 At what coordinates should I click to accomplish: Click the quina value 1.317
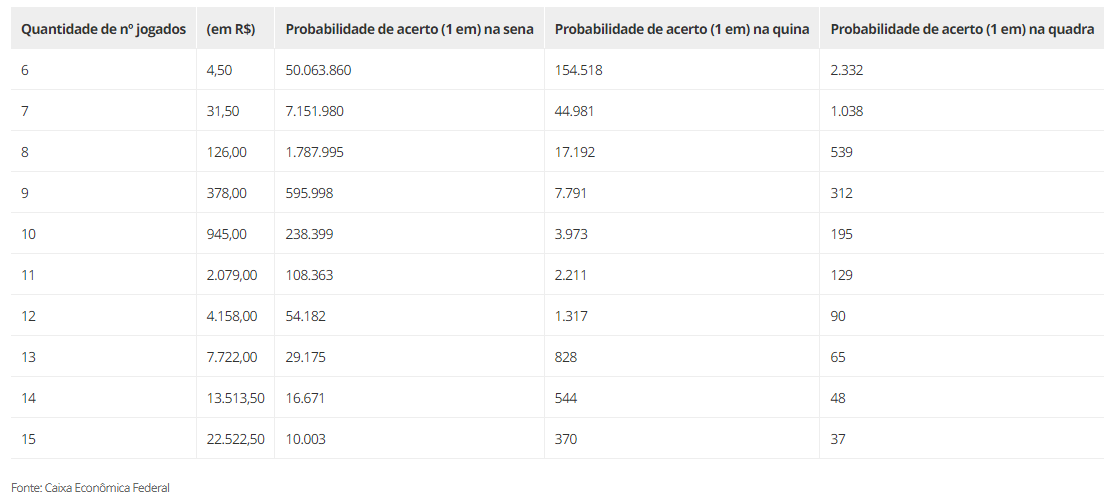pos(571,316)
